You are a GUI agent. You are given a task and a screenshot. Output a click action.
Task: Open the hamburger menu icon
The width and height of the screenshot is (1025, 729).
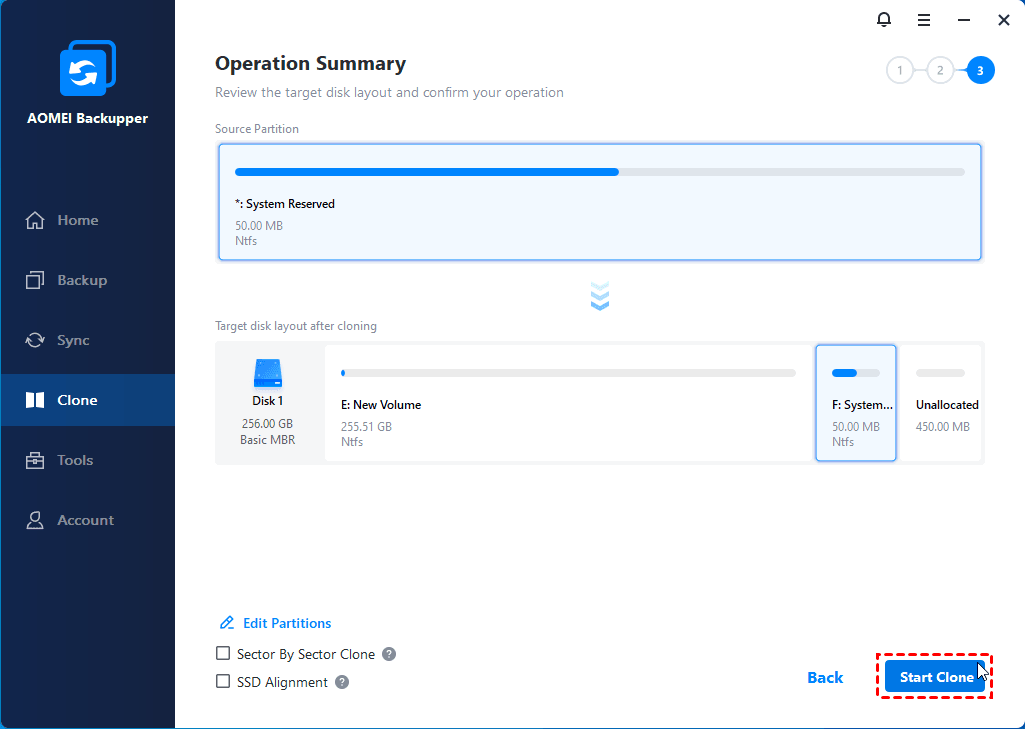pos(924,19)
